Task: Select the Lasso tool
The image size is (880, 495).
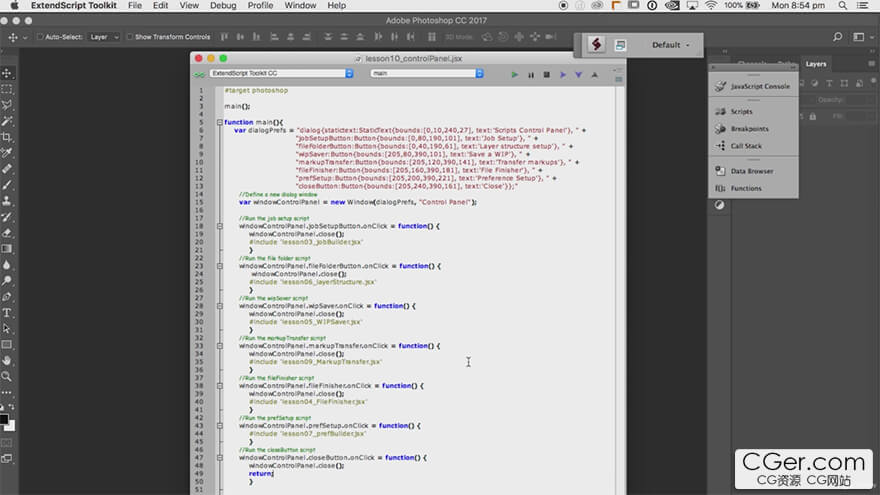Action: point(7,105)
